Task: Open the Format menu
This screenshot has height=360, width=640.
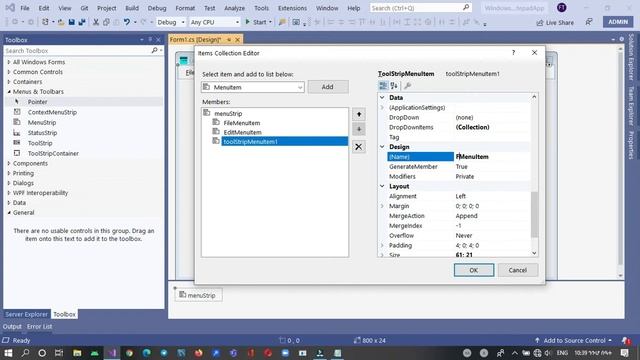Action: [185, 8]
